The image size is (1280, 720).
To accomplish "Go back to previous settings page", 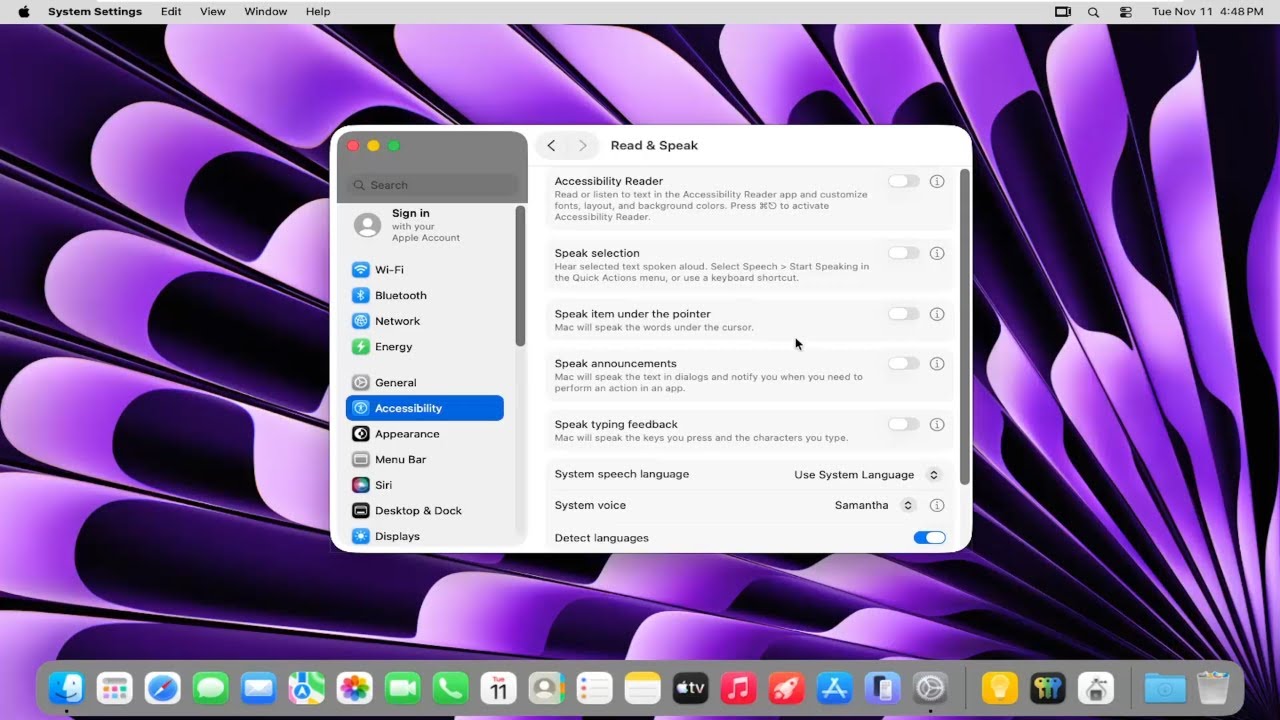I will (551, 146).
